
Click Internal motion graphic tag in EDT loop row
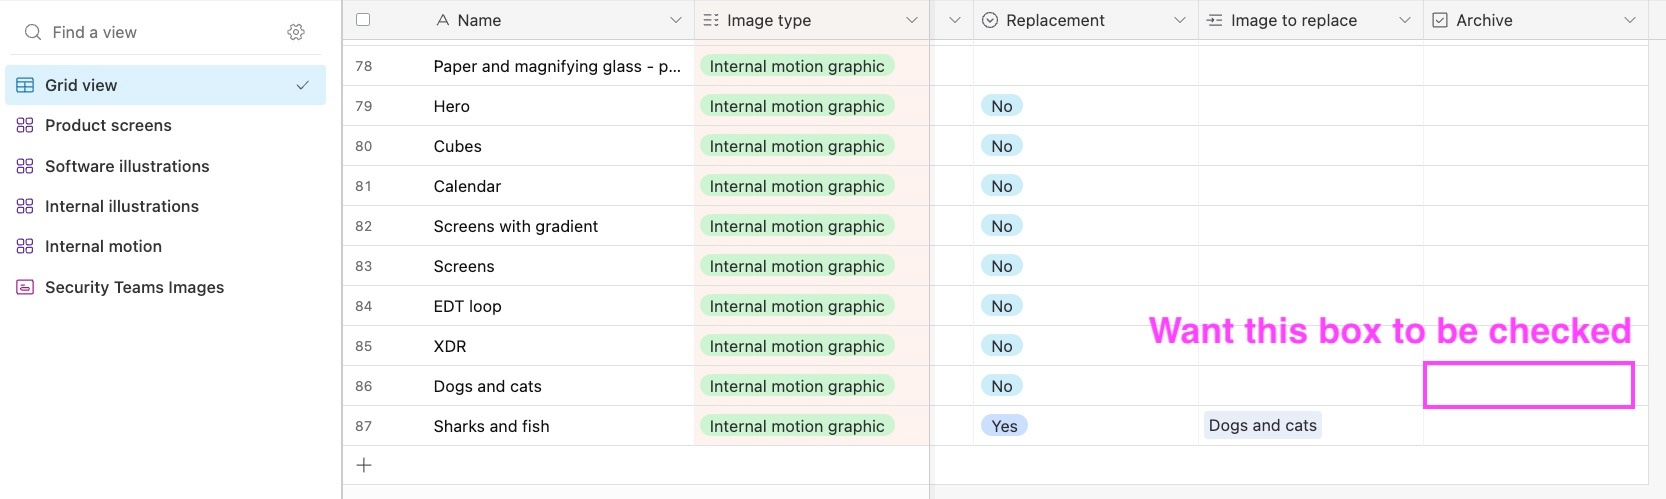pyautogui.click(x=797, y=306)
